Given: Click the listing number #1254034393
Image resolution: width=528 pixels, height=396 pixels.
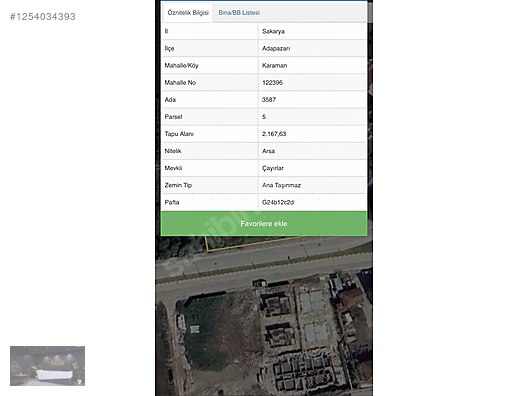Looking at the screenshot, I should [x=43, y=17].
